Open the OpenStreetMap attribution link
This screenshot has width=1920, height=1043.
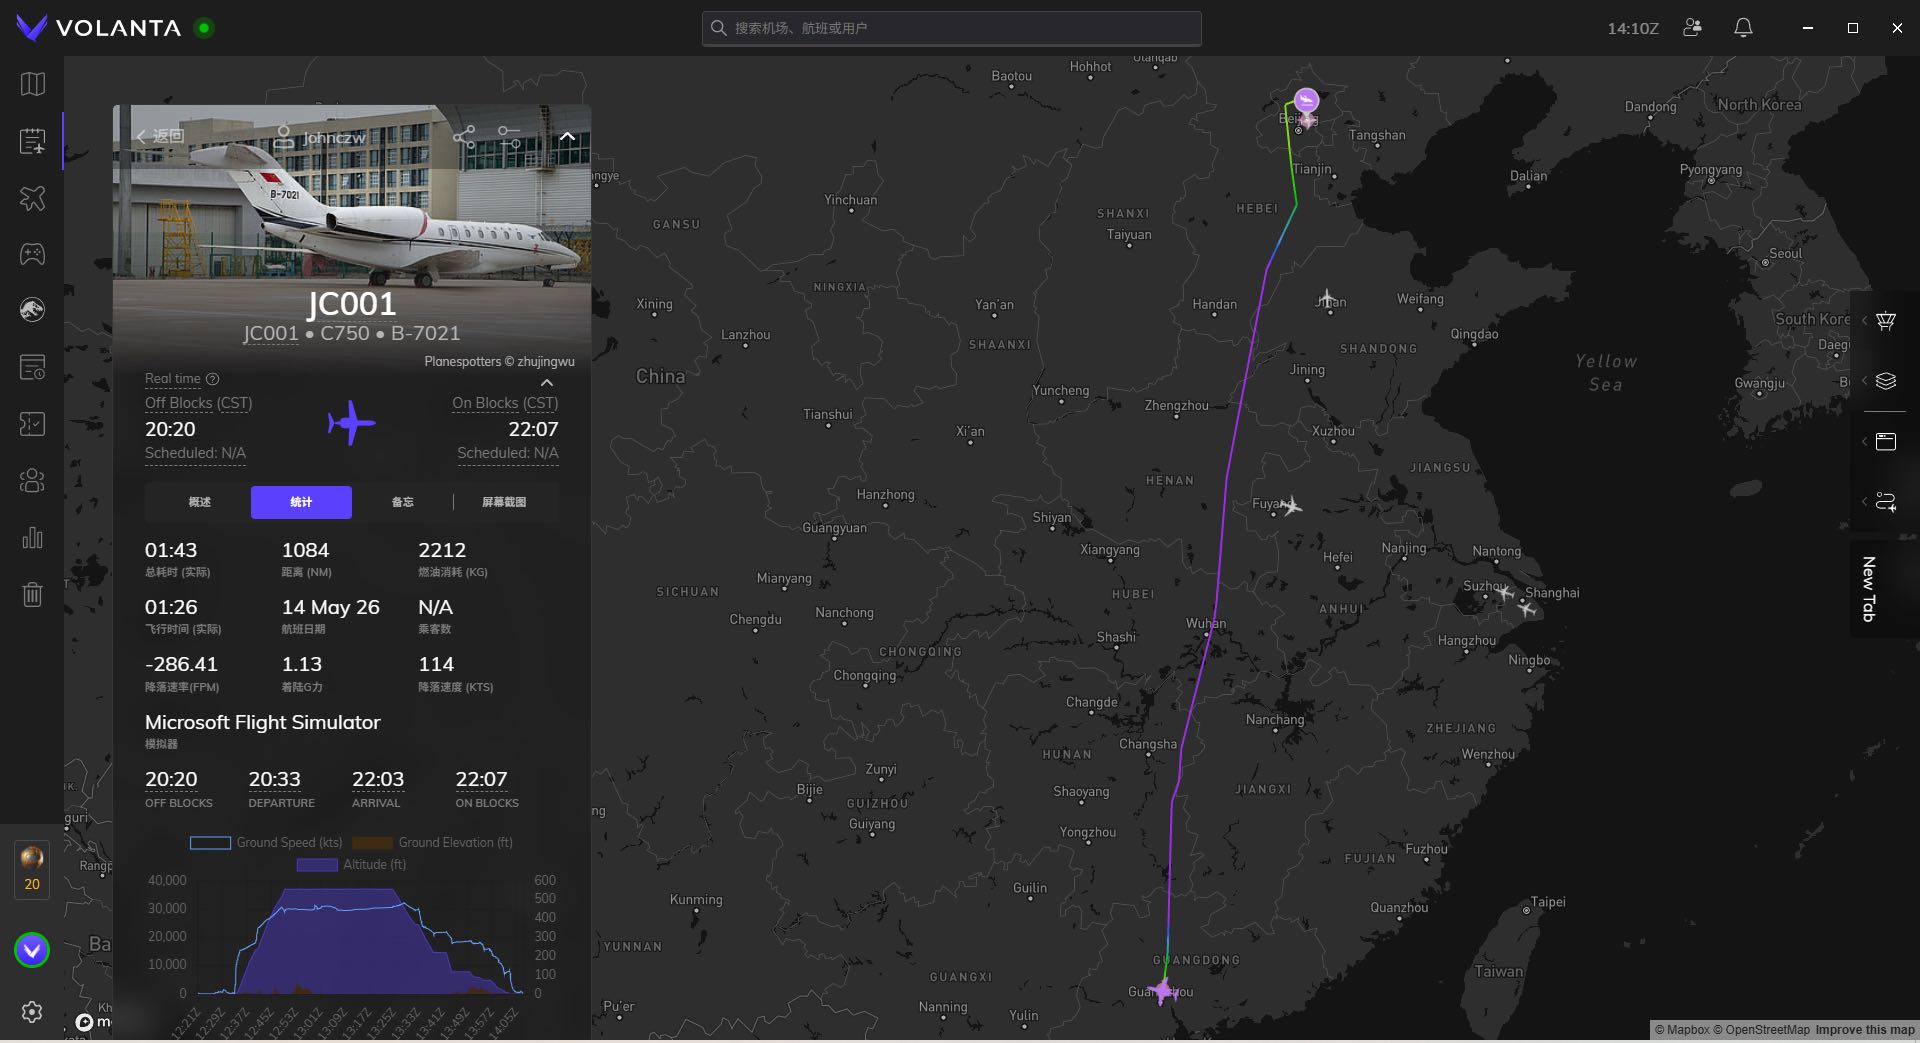point(1761,1030)
